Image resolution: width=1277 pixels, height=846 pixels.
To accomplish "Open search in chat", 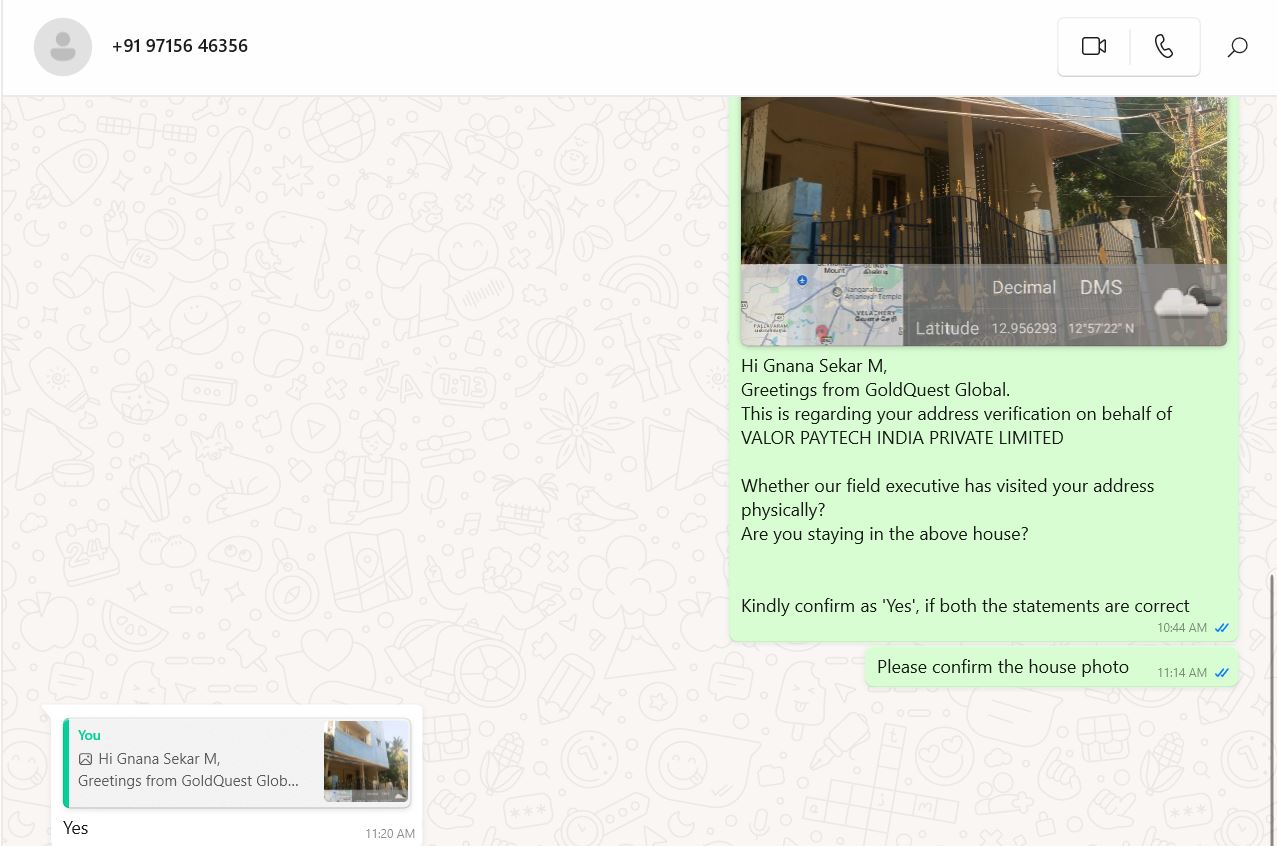I will click(x=1237, y=47).
